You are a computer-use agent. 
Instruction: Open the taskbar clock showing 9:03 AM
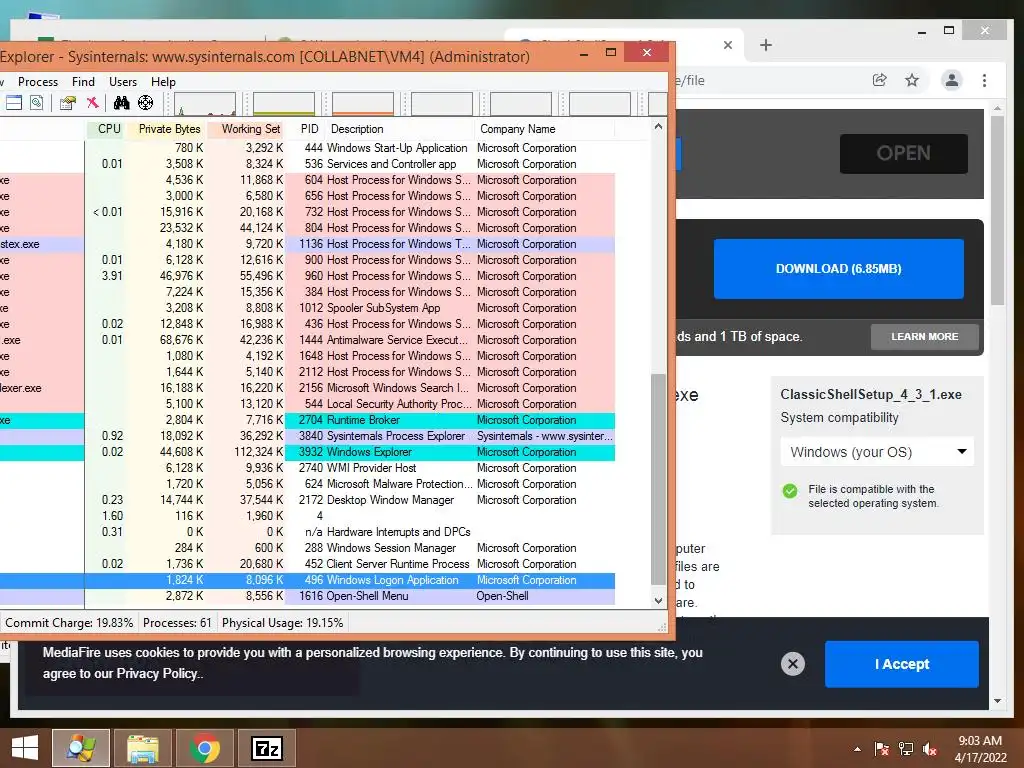point(980,749)
